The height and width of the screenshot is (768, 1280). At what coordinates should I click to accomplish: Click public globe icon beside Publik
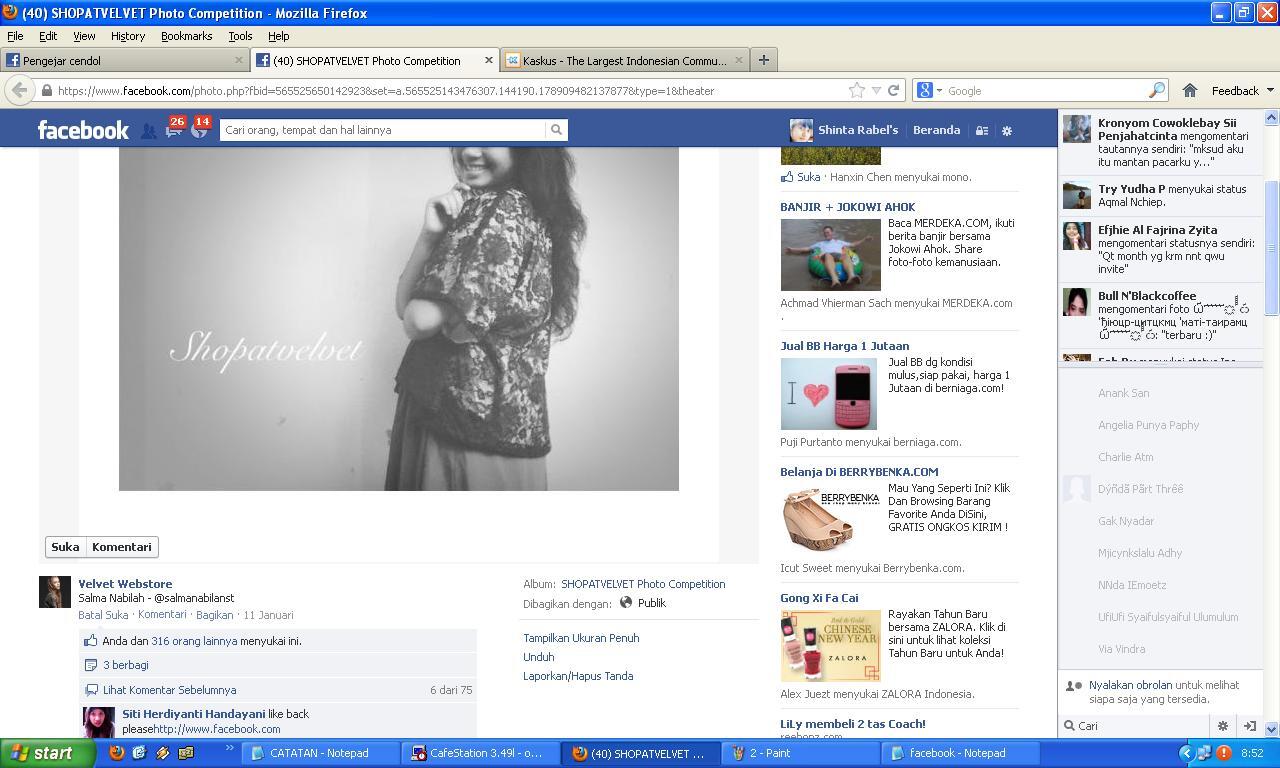click(626, 603)
